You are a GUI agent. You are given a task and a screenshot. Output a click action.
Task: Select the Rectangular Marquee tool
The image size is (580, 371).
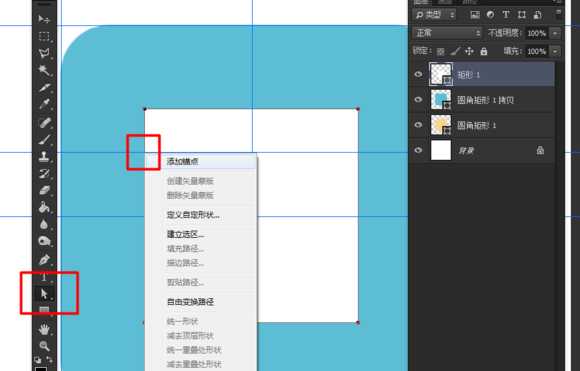pos(44,36)
